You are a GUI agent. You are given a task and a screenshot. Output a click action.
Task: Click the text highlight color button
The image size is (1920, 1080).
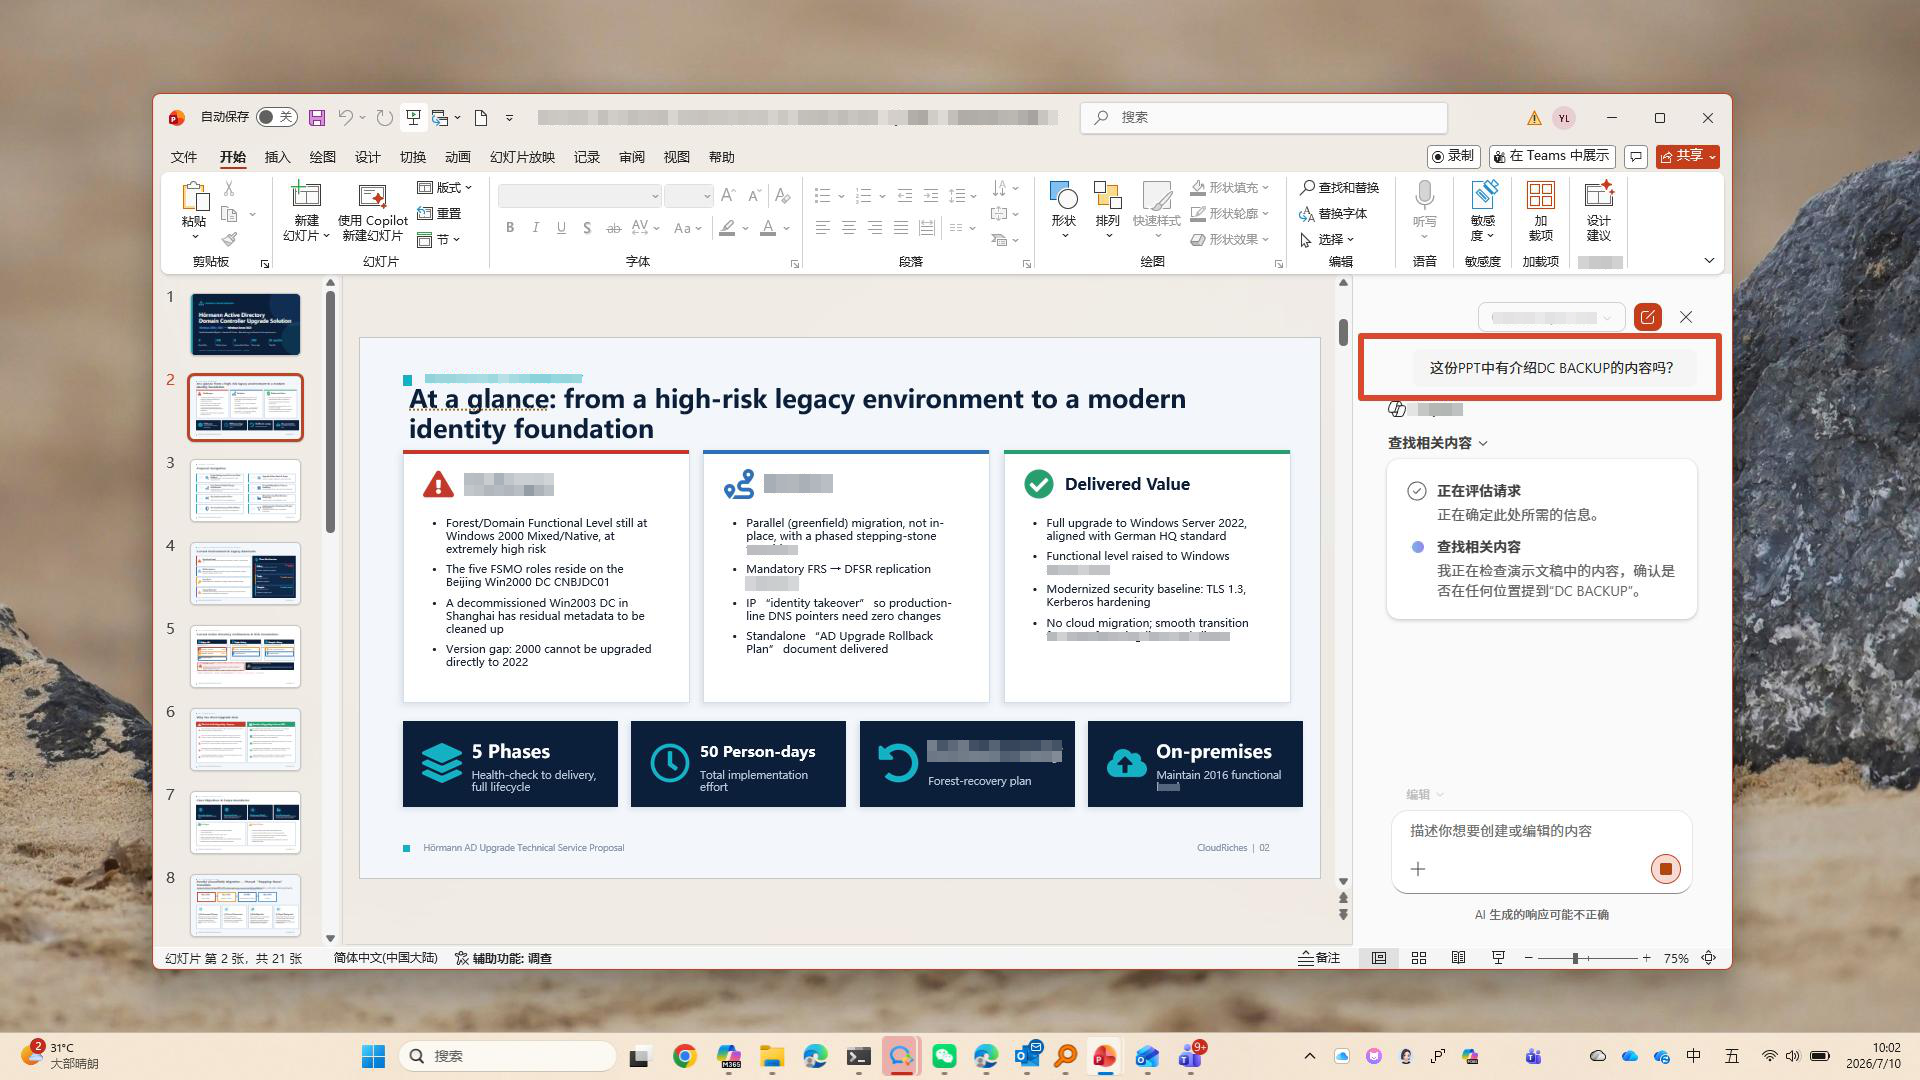(x=727, y=228)
